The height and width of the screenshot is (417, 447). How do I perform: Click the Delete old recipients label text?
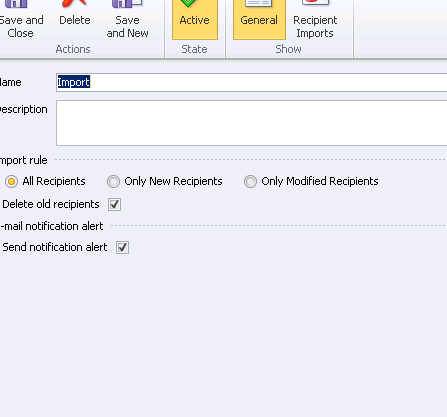[51, 204]
